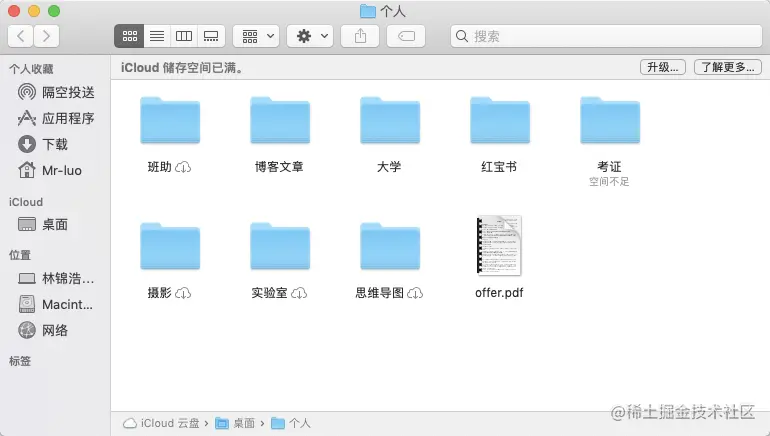Select the 大学 folder icon
The height and width of the screenshot is (436, 770).
tap(390, 120)
